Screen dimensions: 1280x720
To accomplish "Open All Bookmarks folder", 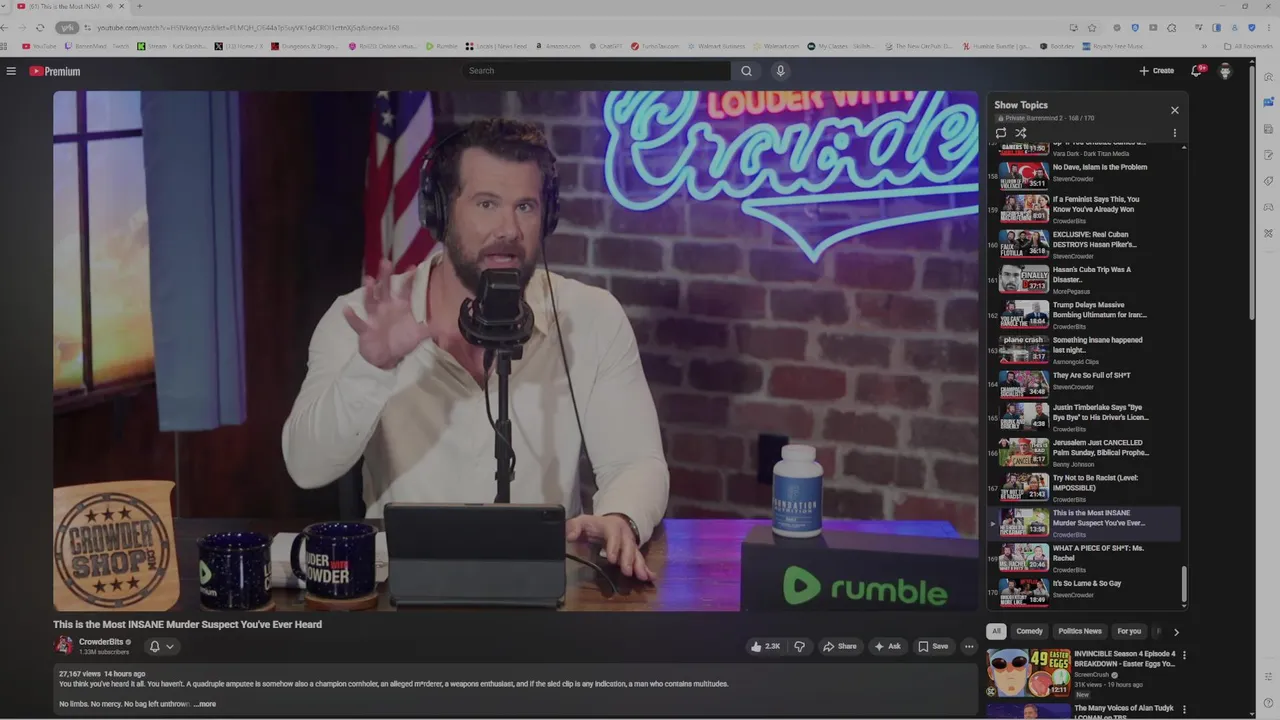I will point(1249,46).
